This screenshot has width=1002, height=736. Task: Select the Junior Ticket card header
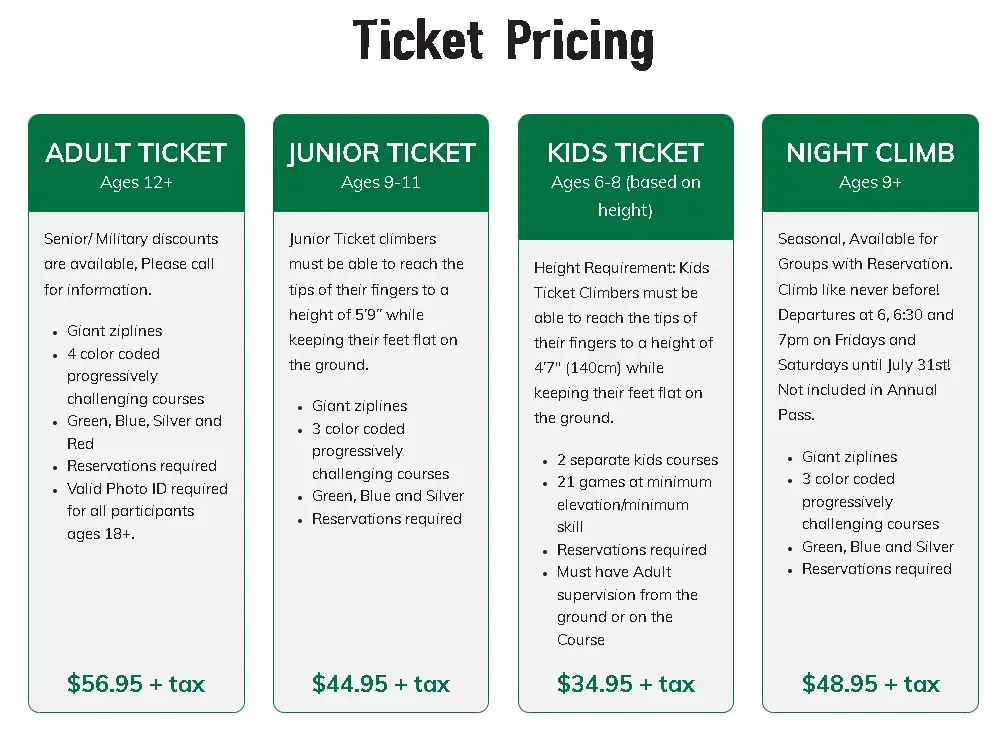[381, 163]
